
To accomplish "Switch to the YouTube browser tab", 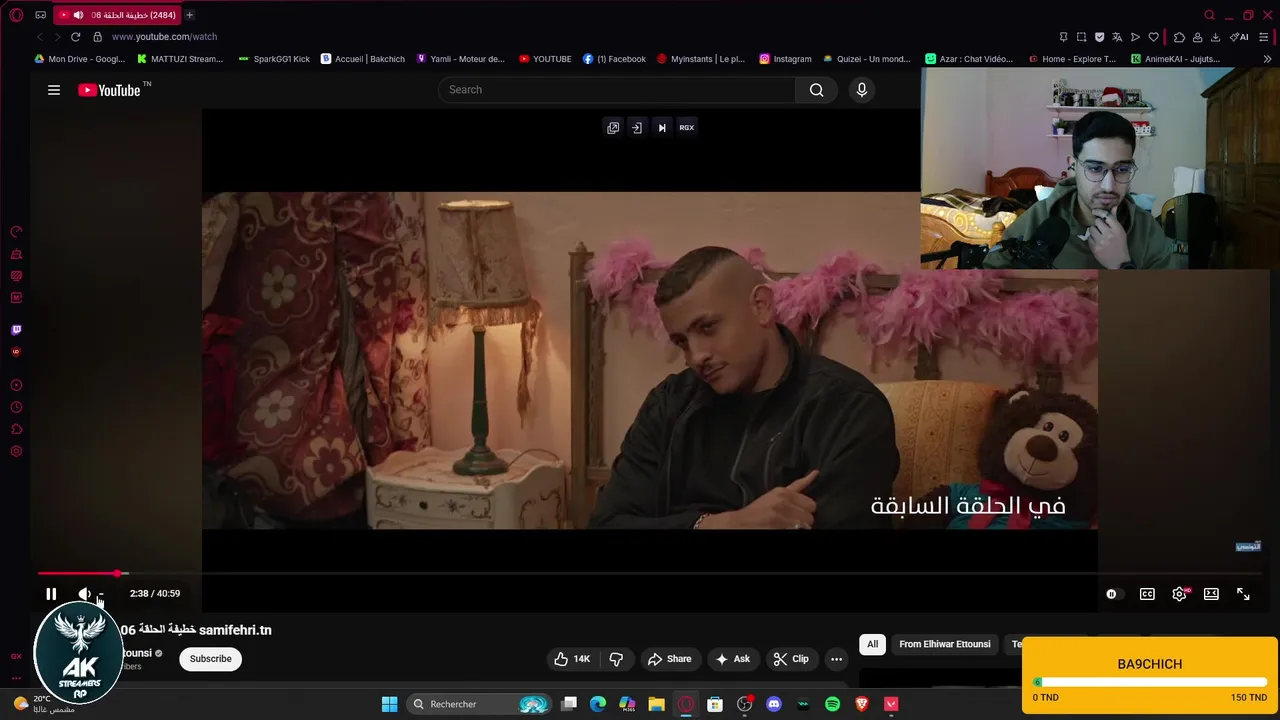I will [118, 15].
